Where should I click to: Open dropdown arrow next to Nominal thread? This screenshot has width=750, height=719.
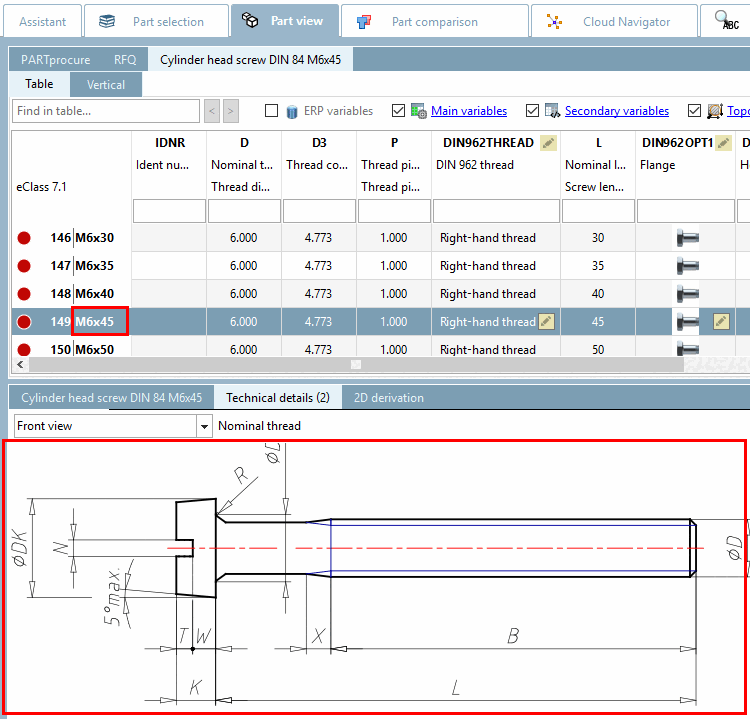[204, 426]
